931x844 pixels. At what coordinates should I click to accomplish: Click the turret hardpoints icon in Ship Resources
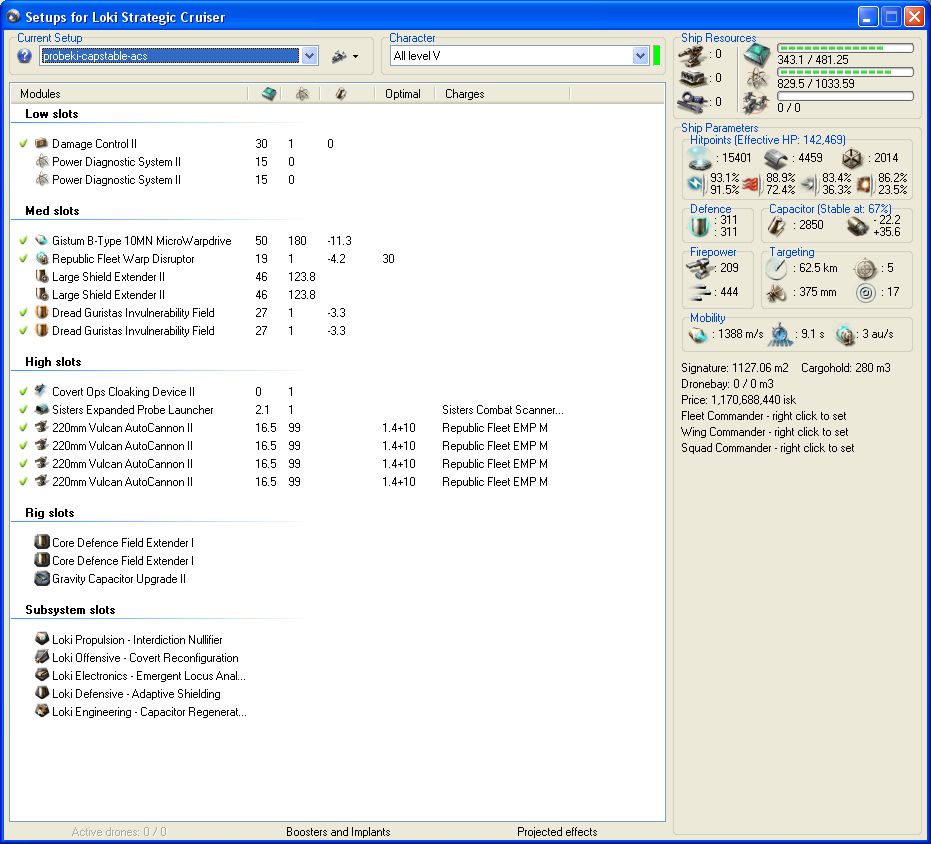click(x=693, y=55)
